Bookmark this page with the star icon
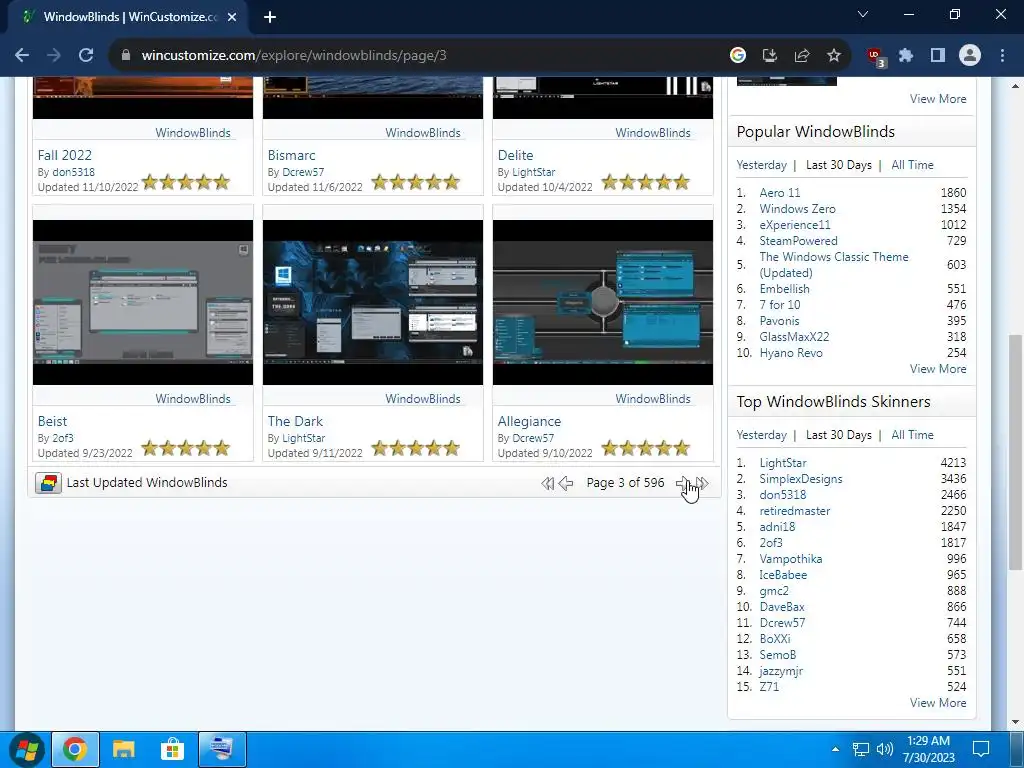 [x=834, y=56]
